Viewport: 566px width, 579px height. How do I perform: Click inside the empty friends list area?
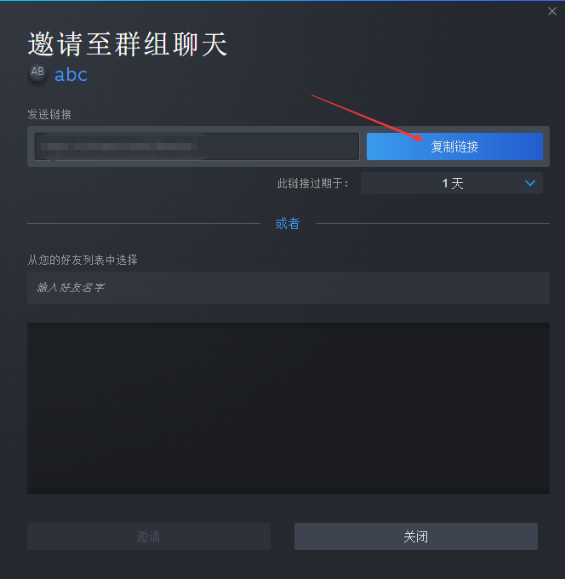288,408
